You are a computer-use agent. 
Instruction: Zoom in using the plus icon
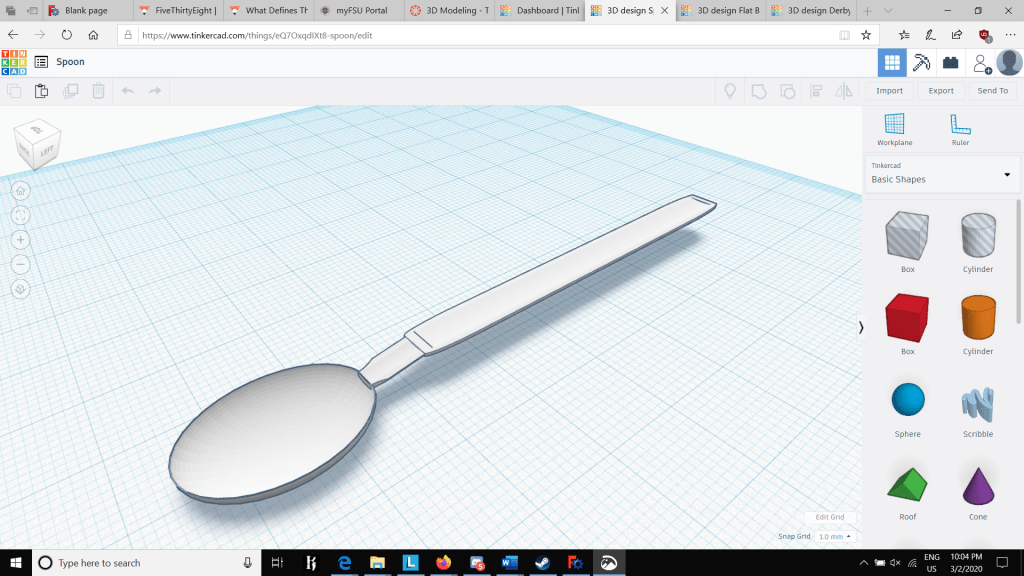click(21, 240)
